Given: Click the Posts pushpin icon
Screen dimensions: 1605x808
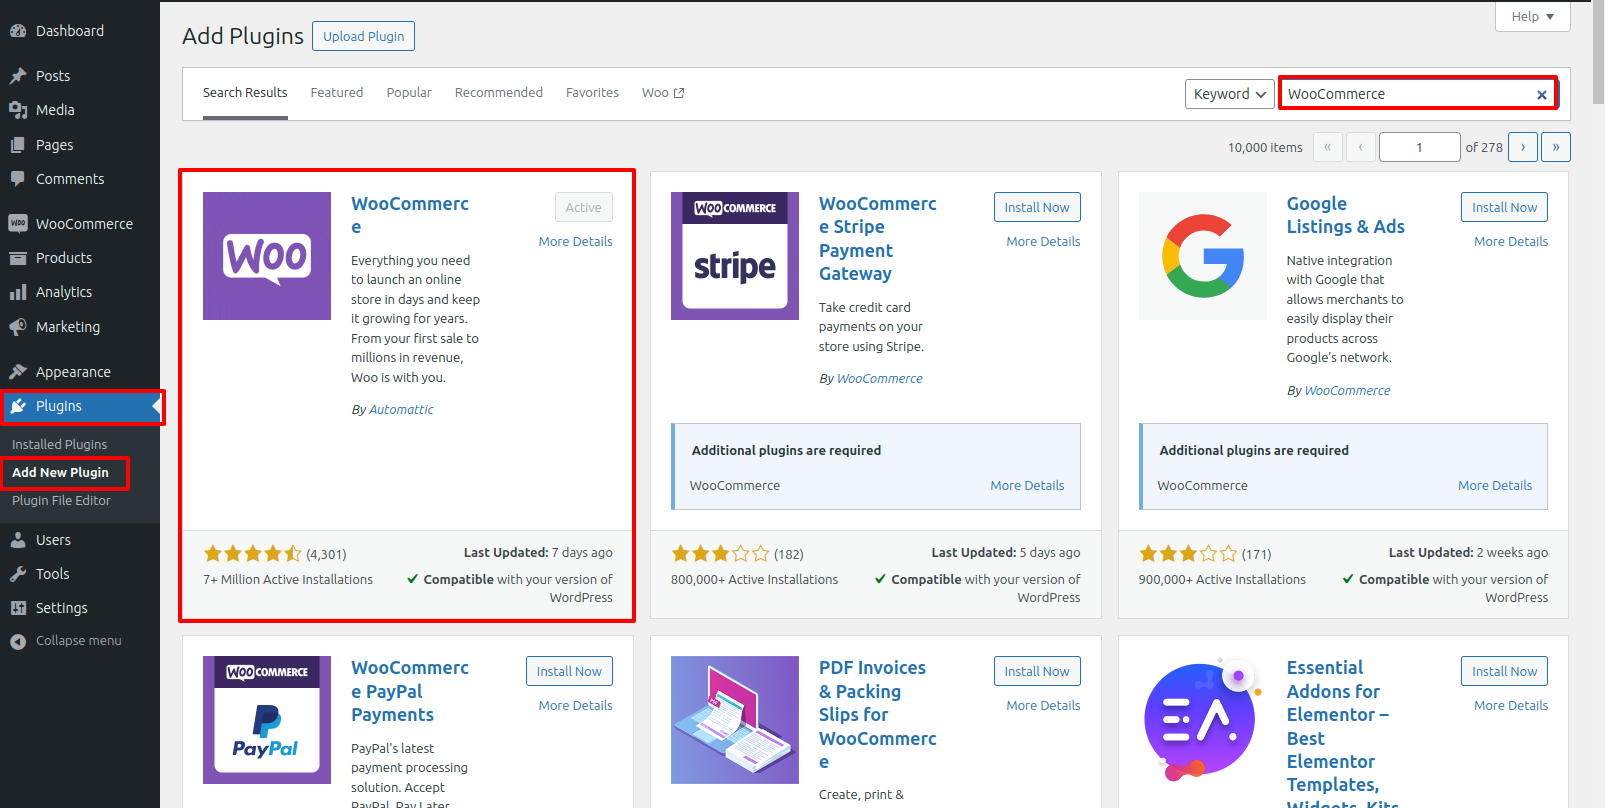Looking at the screenshot, I should (18, 76).
